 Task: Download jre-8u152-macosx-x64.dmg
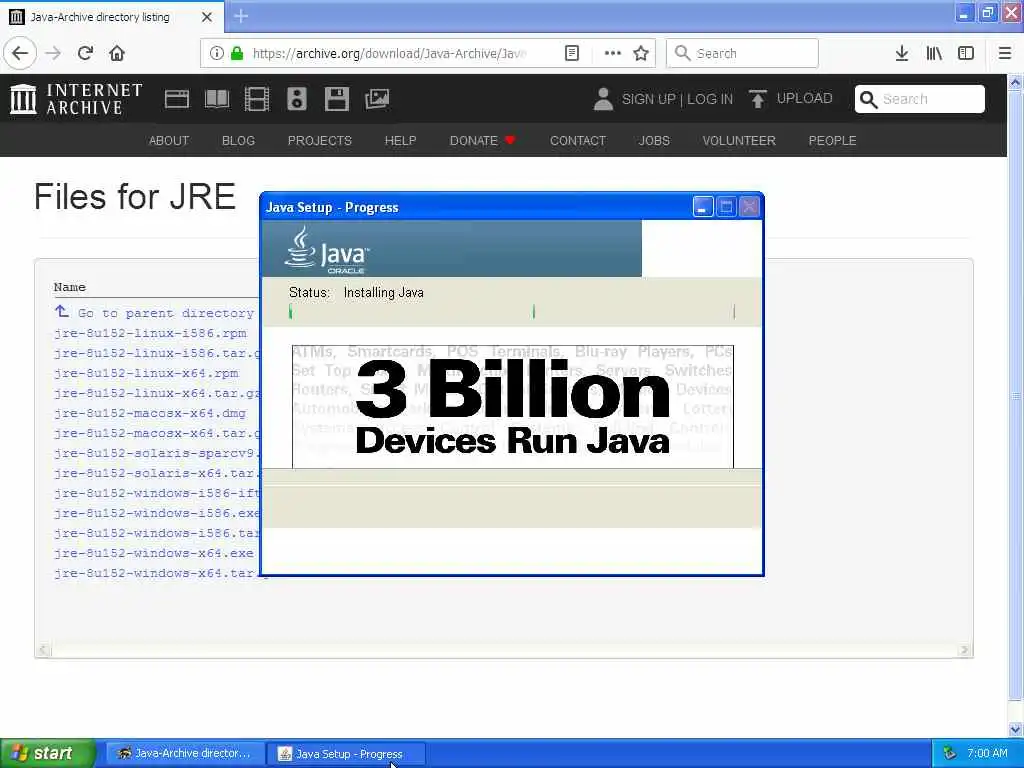click(150, 413)
